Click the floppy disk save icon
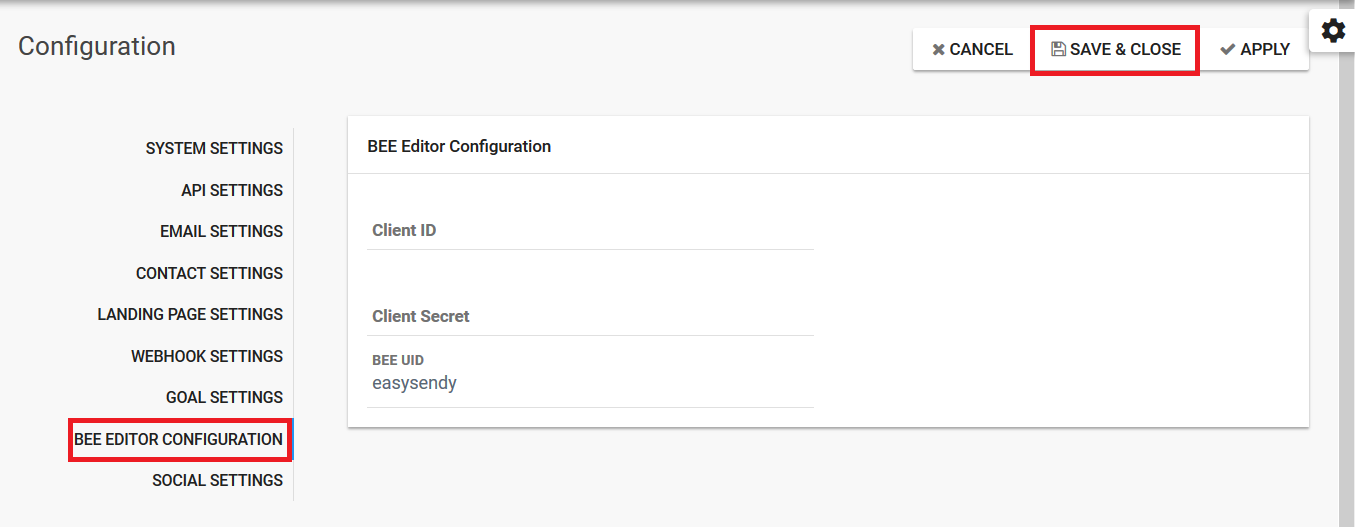This screenshot has width=1355, height=527. (1058, 49)
